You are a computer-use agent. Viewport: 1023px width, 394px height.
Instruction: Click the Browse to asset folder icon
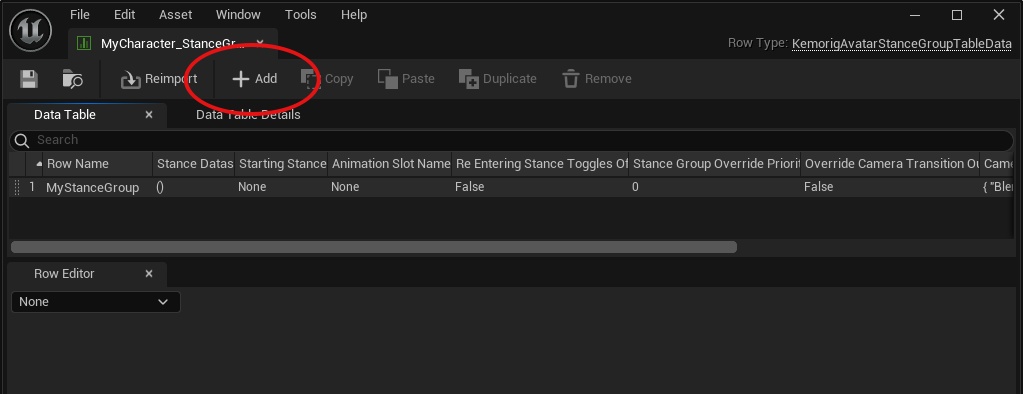coord(72,79)
